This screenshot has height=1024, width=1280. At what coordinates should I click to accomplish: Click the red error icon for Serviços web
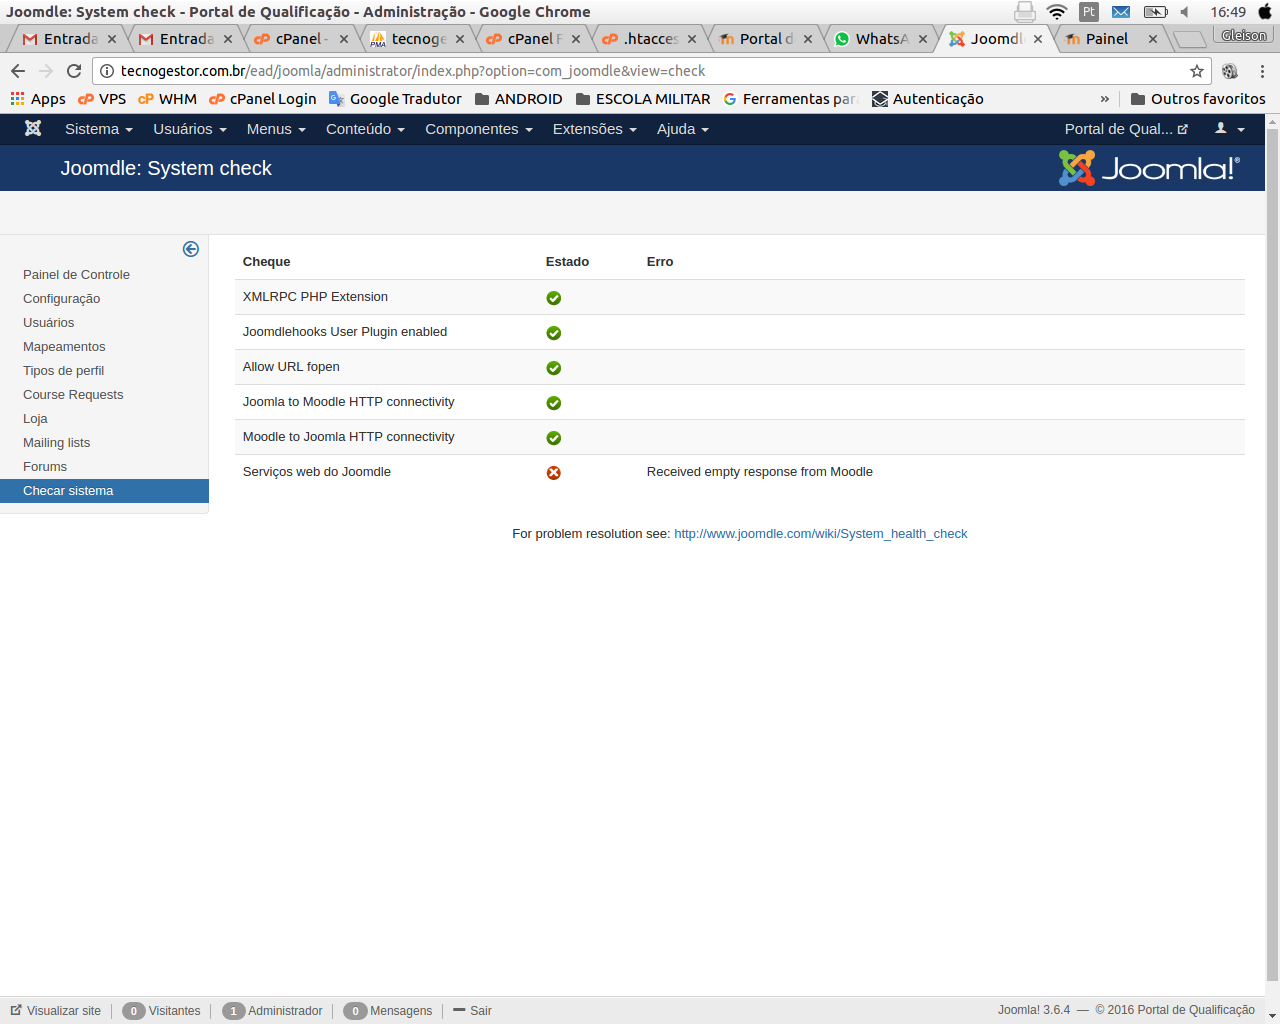tap(553, 473)
